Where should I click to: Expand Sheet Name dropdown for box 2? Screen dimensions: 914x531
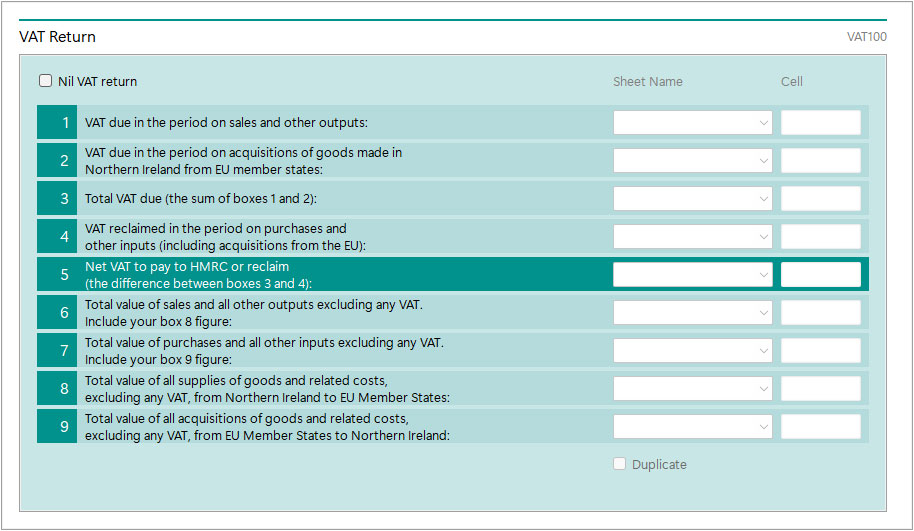[x=692, y=161]
